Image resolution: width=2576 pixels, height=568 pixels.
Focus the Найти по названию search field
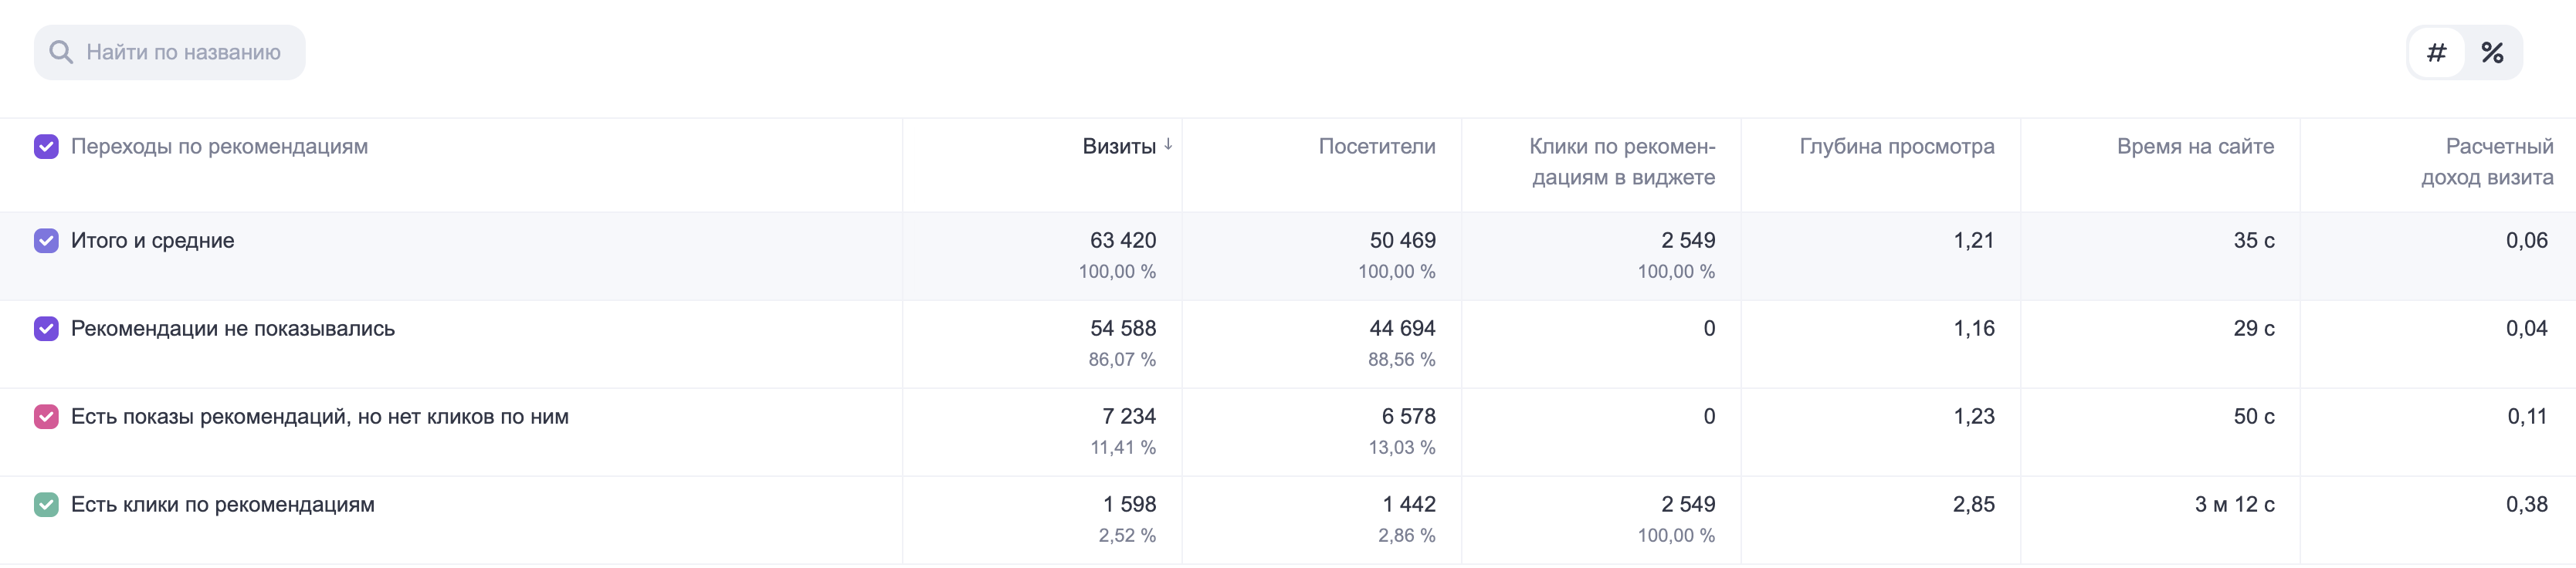(x=170, y=52)
